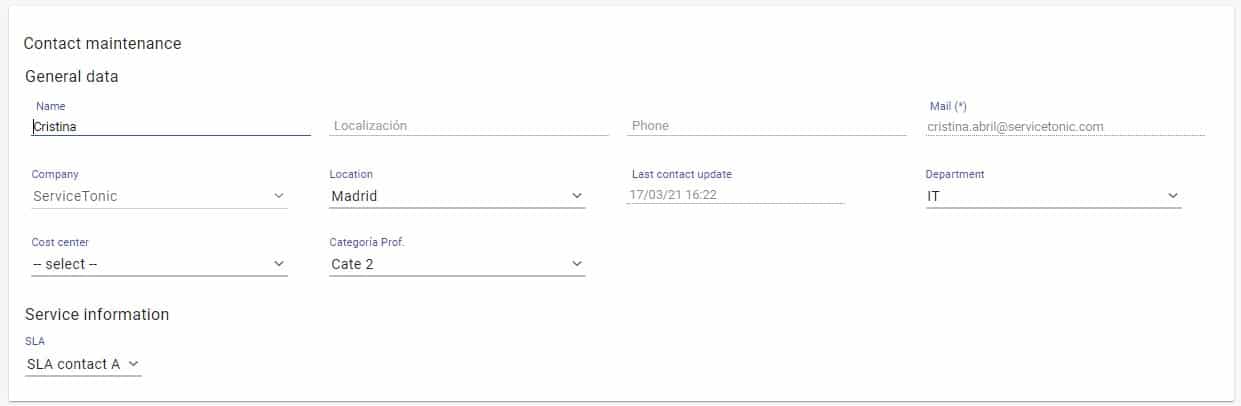1241x406 pixels.
Task: Click the Contact maintenance page title
Action: (102, 44)
